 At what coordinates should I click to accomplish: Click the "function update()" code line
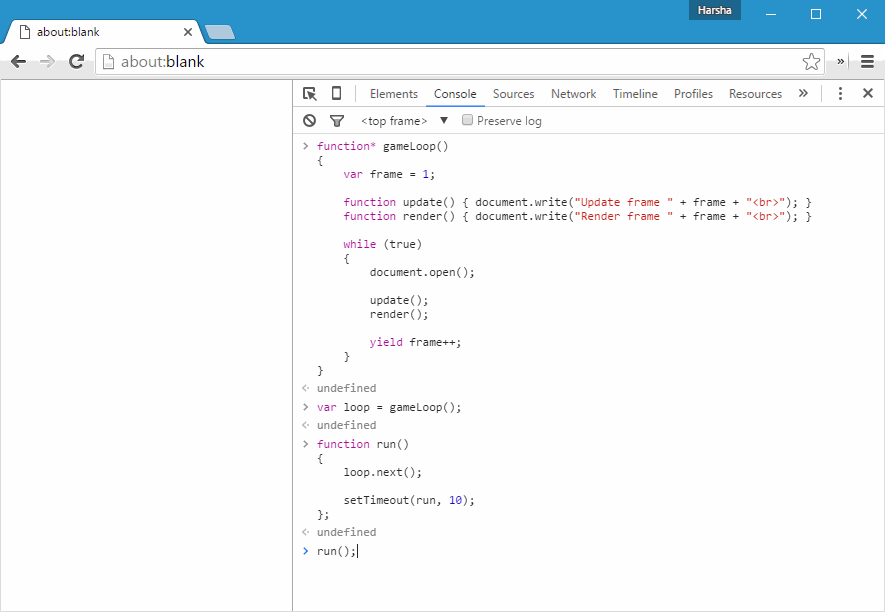(x=577, y=202)
